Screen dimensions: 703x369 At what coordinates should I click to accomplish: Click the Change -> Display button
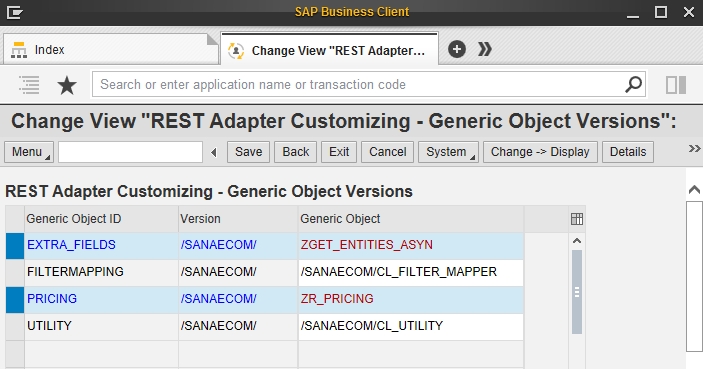[x=540, y=152]
